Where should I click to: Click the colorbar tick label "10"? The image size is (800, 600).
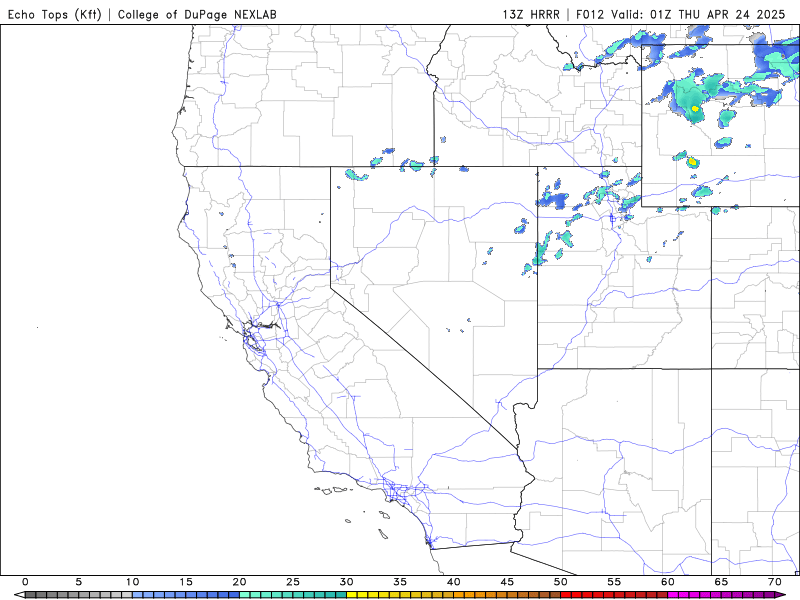pyautogui.click(x=132, y=582)
